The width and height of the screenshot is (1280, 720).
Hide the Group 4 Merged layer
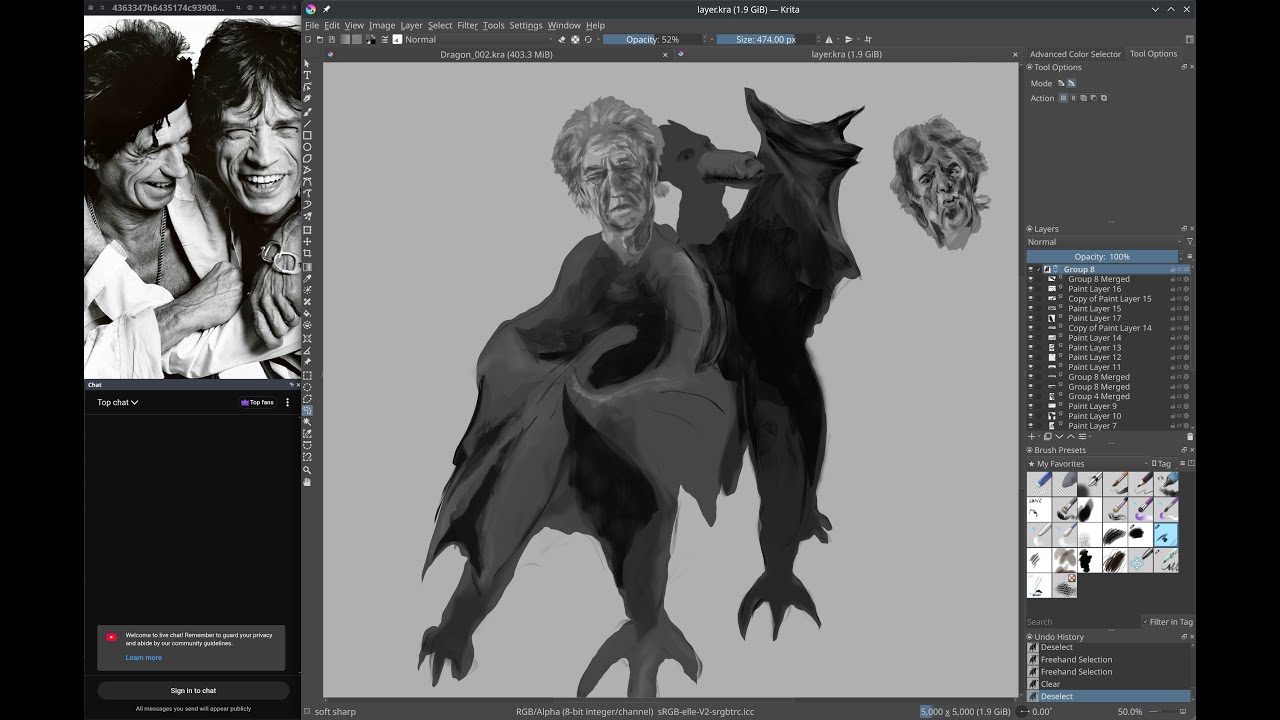[x=1031, y=396]
